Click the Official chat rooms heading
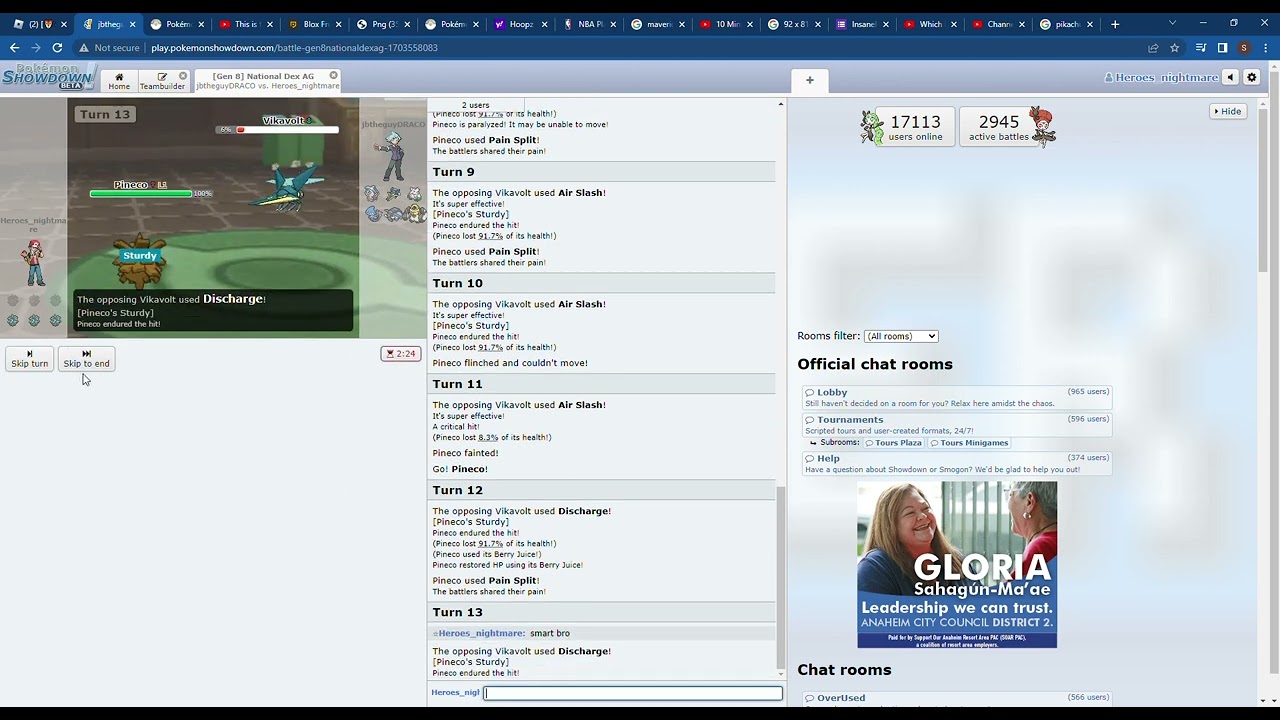 (x=875, y=364)
